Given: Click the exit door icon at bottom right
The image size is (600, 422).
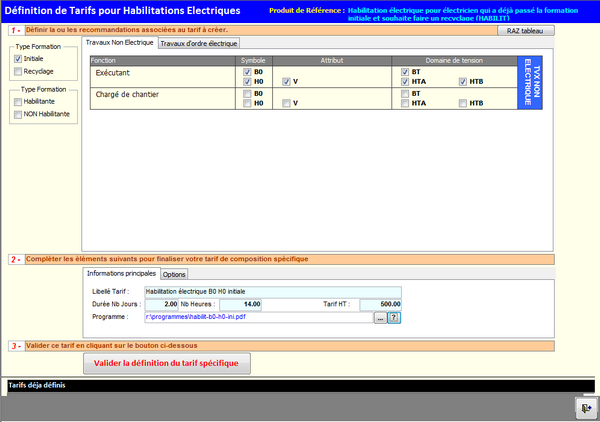Looking at the screenshot, I should point(584,408).
